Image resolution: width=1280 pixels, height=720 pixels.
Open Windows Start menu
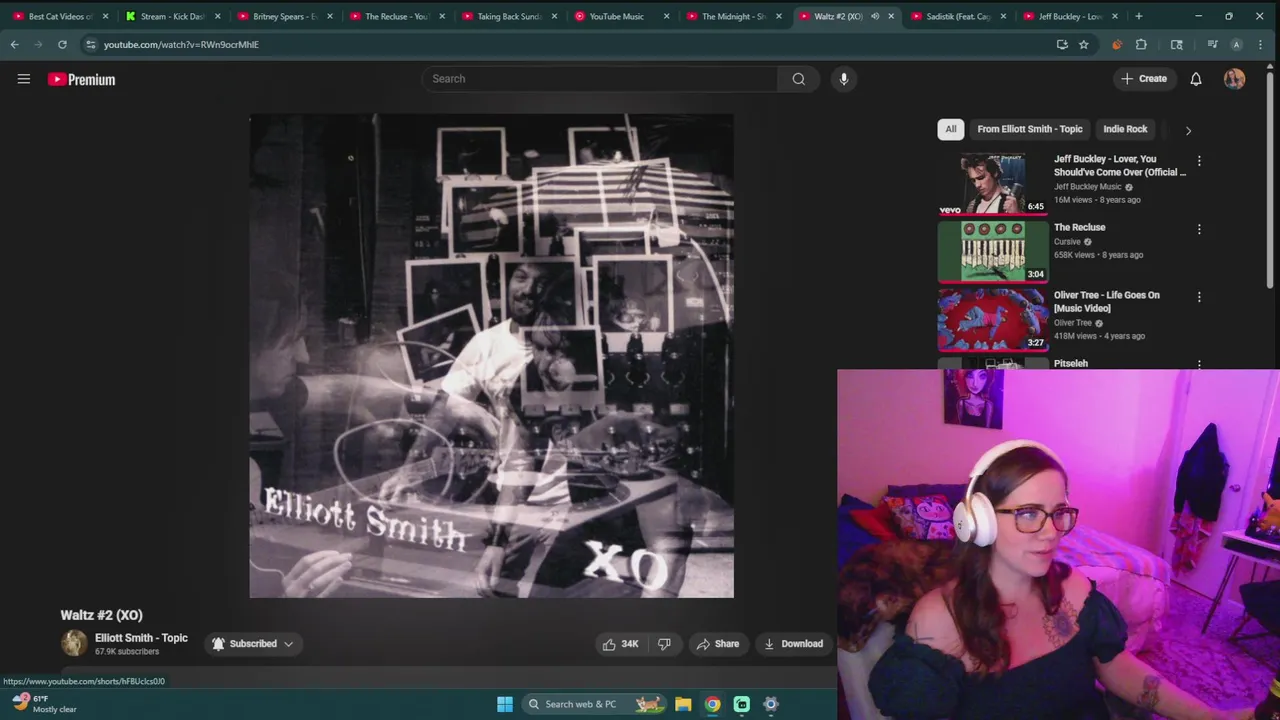tap(505, 704)
